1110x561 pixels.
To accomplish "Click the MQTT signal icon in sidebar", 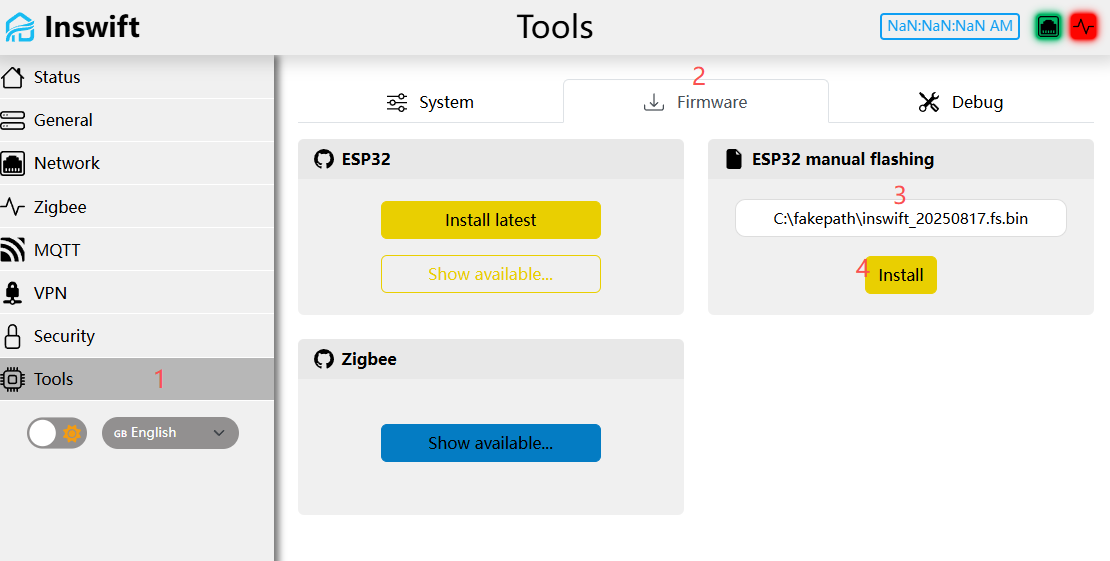I will (x=13, y=250).
